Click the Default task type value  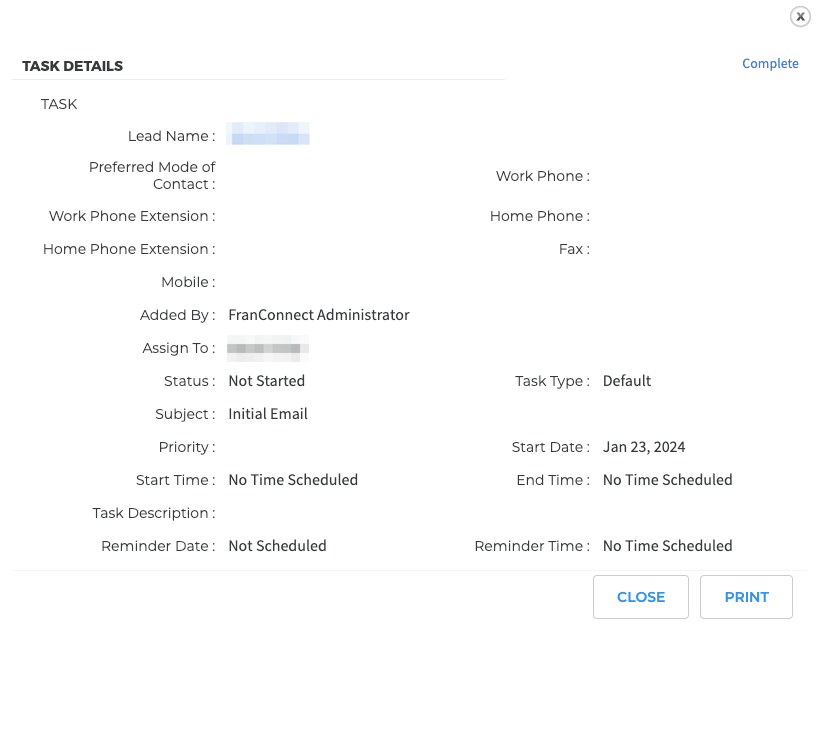pos(627,381)
